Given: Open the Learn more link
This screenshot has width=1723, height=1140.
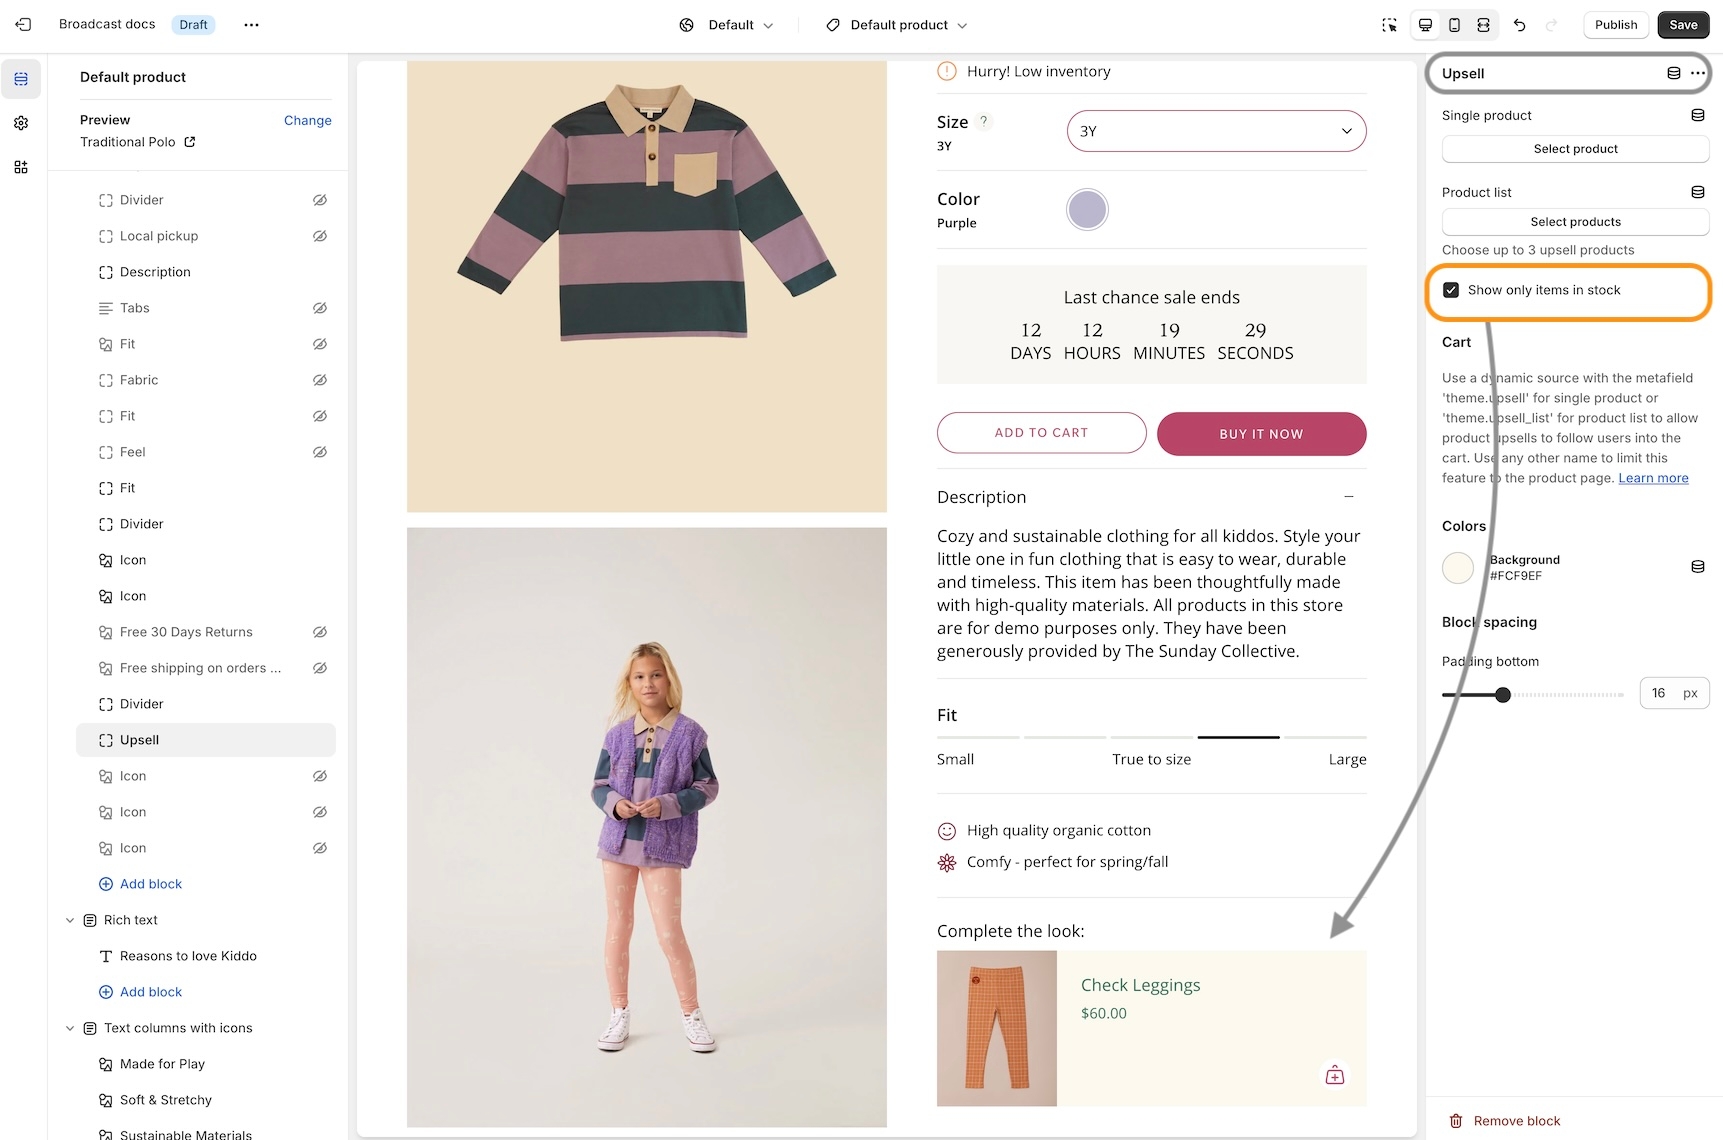Looking at the screenshot, I should click(x=1653, y=478).
